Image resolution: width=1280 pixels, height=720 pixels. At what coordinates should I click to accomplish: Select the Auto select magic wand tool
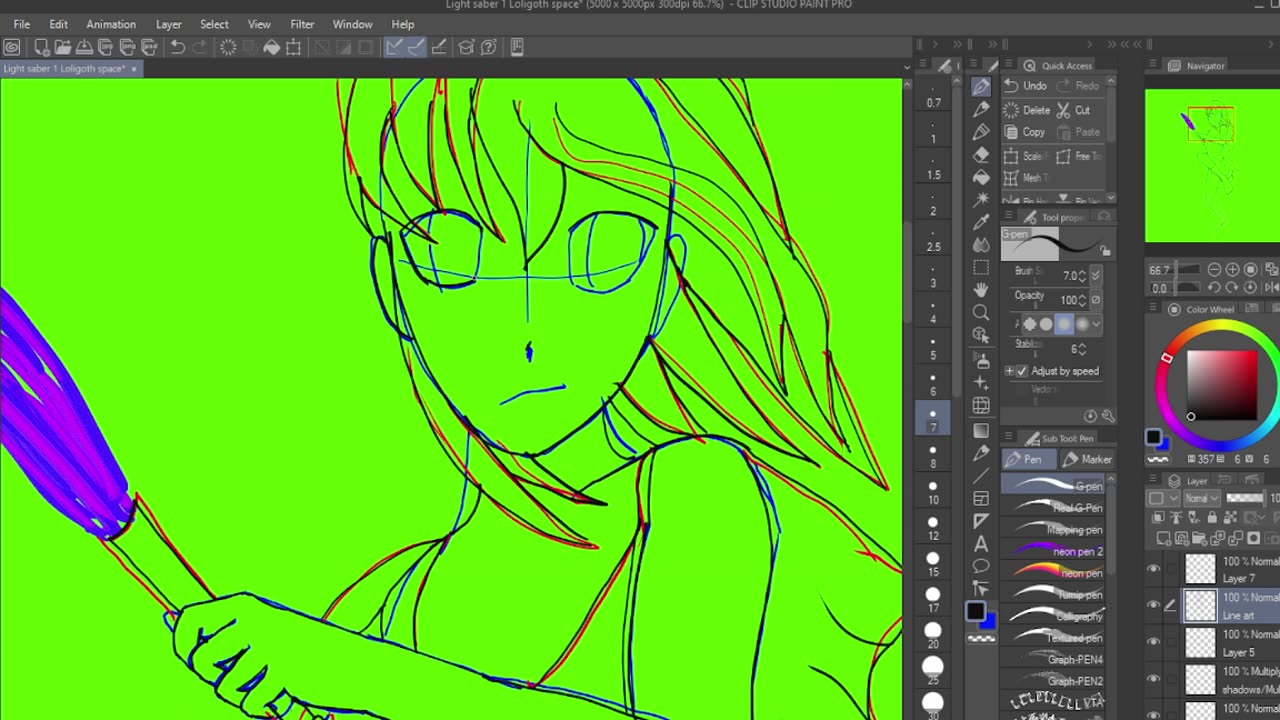pos(981,199)
